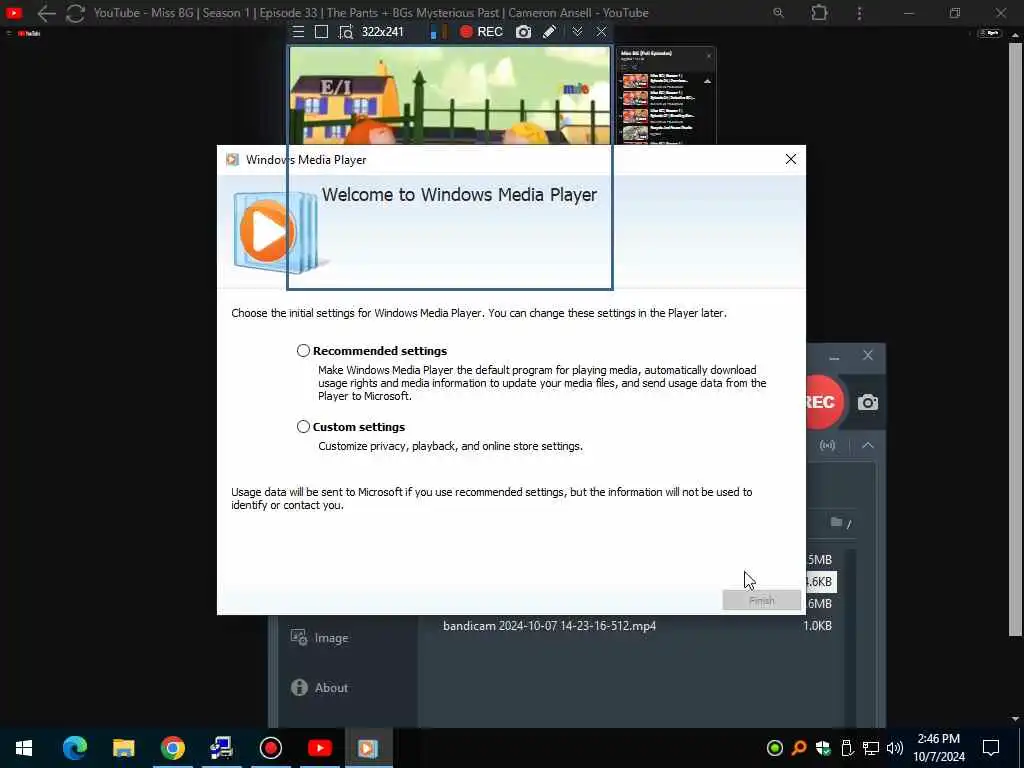Image resolution: width=1024 pixels, height=768 pixels.
Task: Open the Windows Start menu
Action: click(24, 748)
